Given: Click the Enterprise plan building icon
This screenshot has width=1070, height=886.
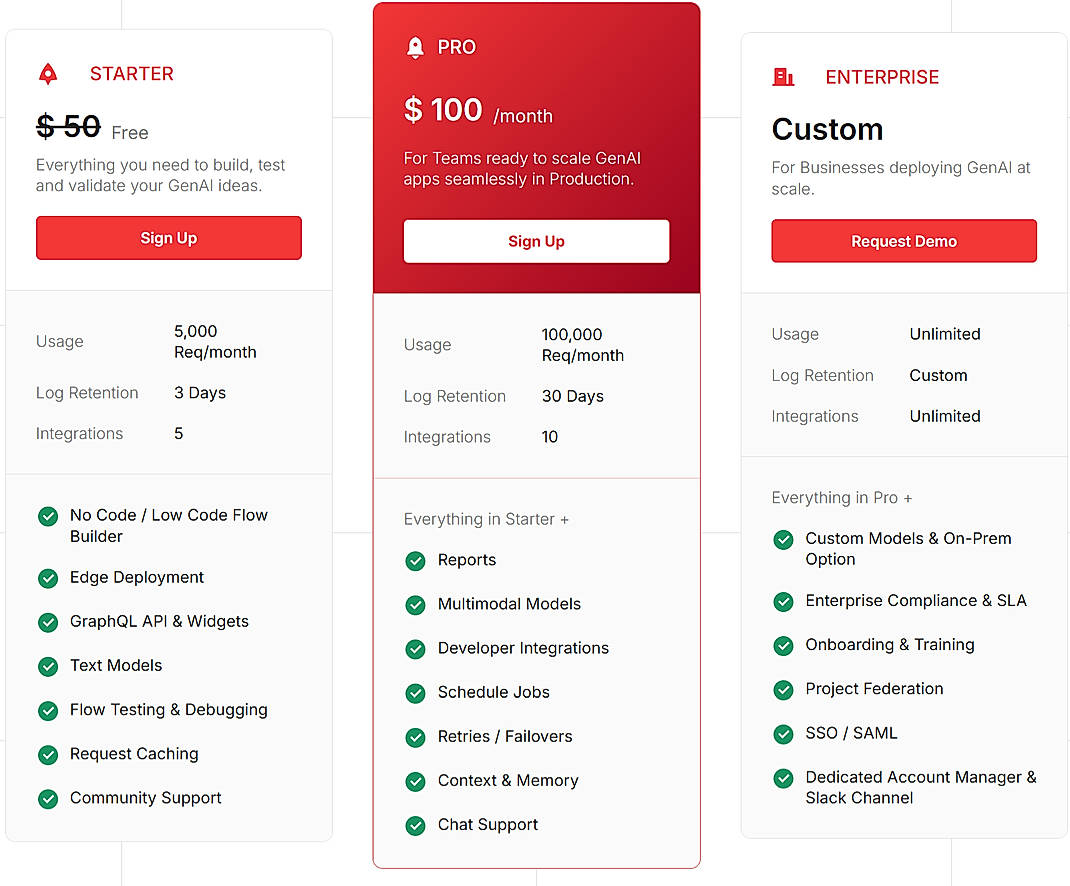Looking at the screenshot, I should pos(784,76).
